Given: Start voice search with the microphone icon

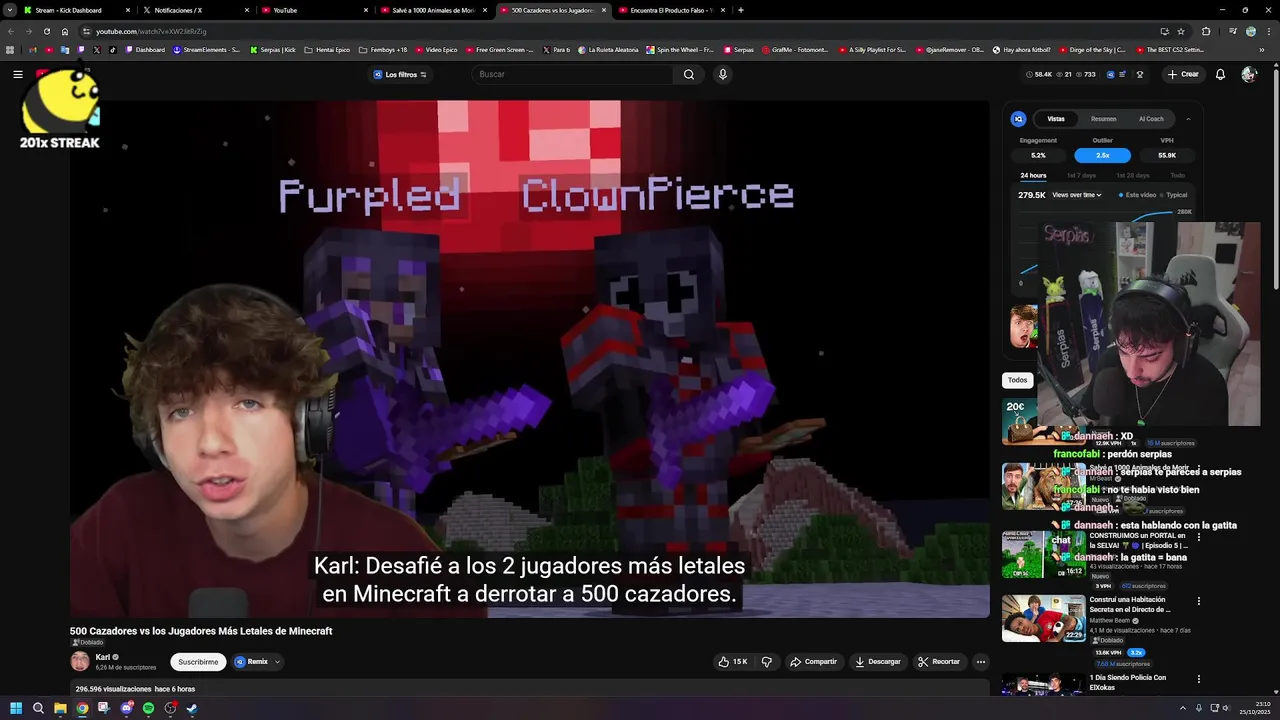Looking at the screenshot, I should click(722, 74).
